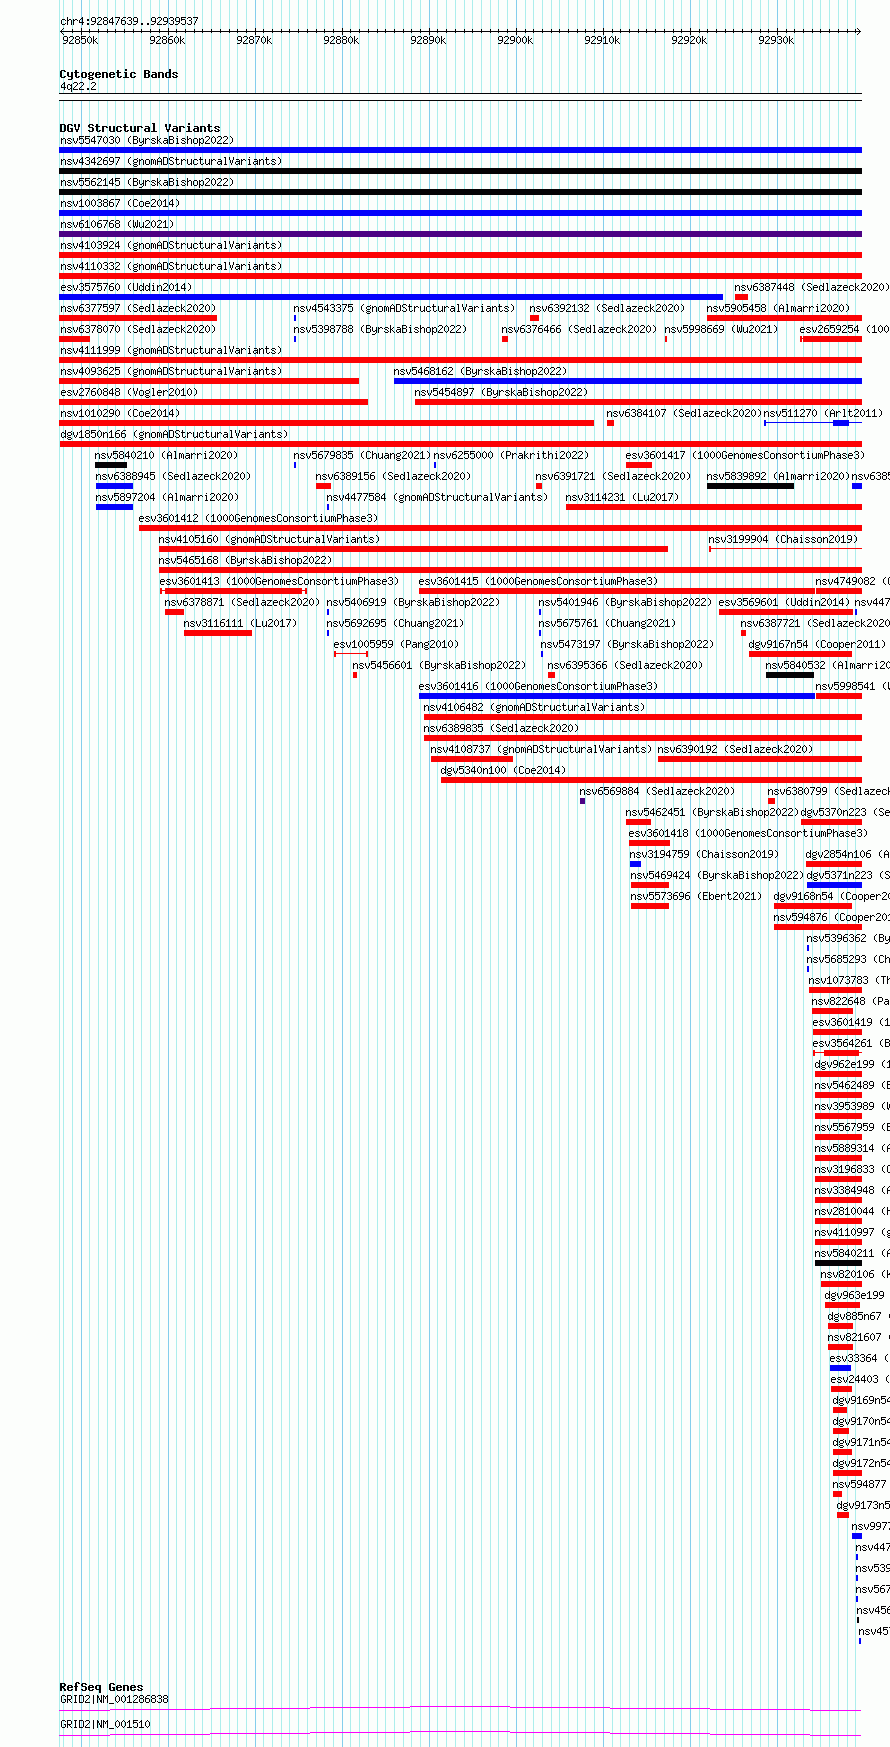Click esv3601417 1000GenomesConsortiumPhase3 label
Viewport: 890px width, 1747px height.
[746, 456]
